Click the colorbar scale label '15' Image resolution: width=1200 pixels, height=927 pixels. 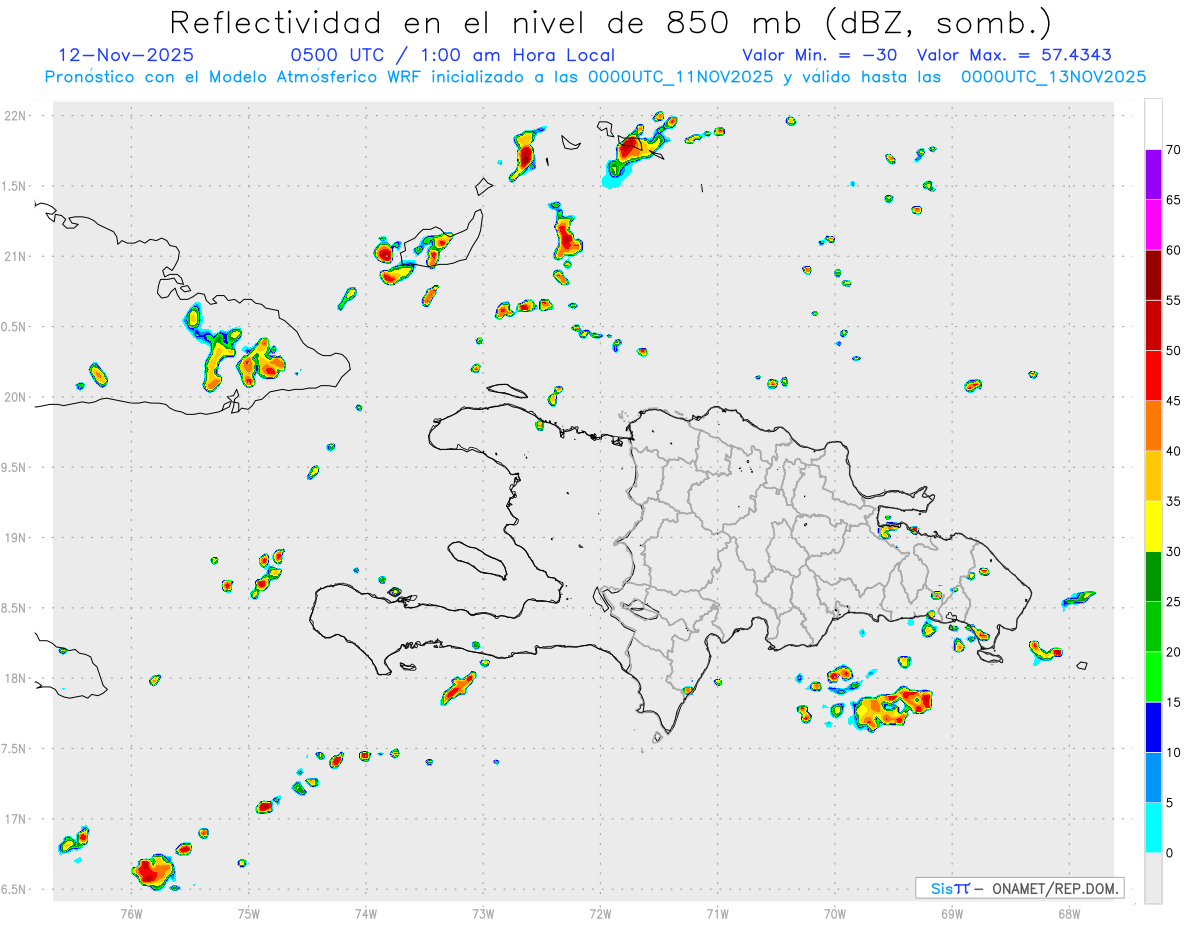click(x=1174, y=703)
